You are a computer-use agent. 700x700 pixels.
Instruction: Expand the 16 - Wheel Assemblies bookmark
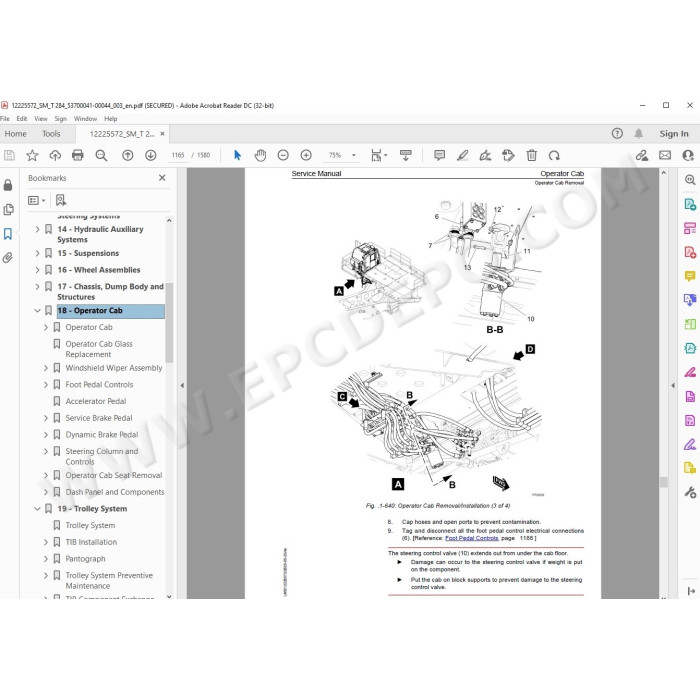point(38,270)
